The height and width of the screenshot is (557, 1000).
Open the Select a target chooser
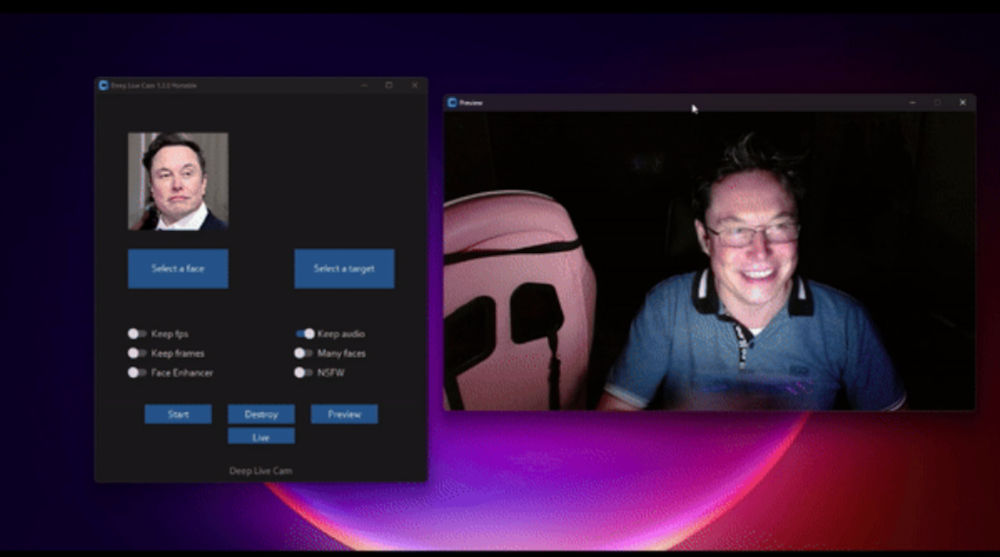tap(344, 269)
